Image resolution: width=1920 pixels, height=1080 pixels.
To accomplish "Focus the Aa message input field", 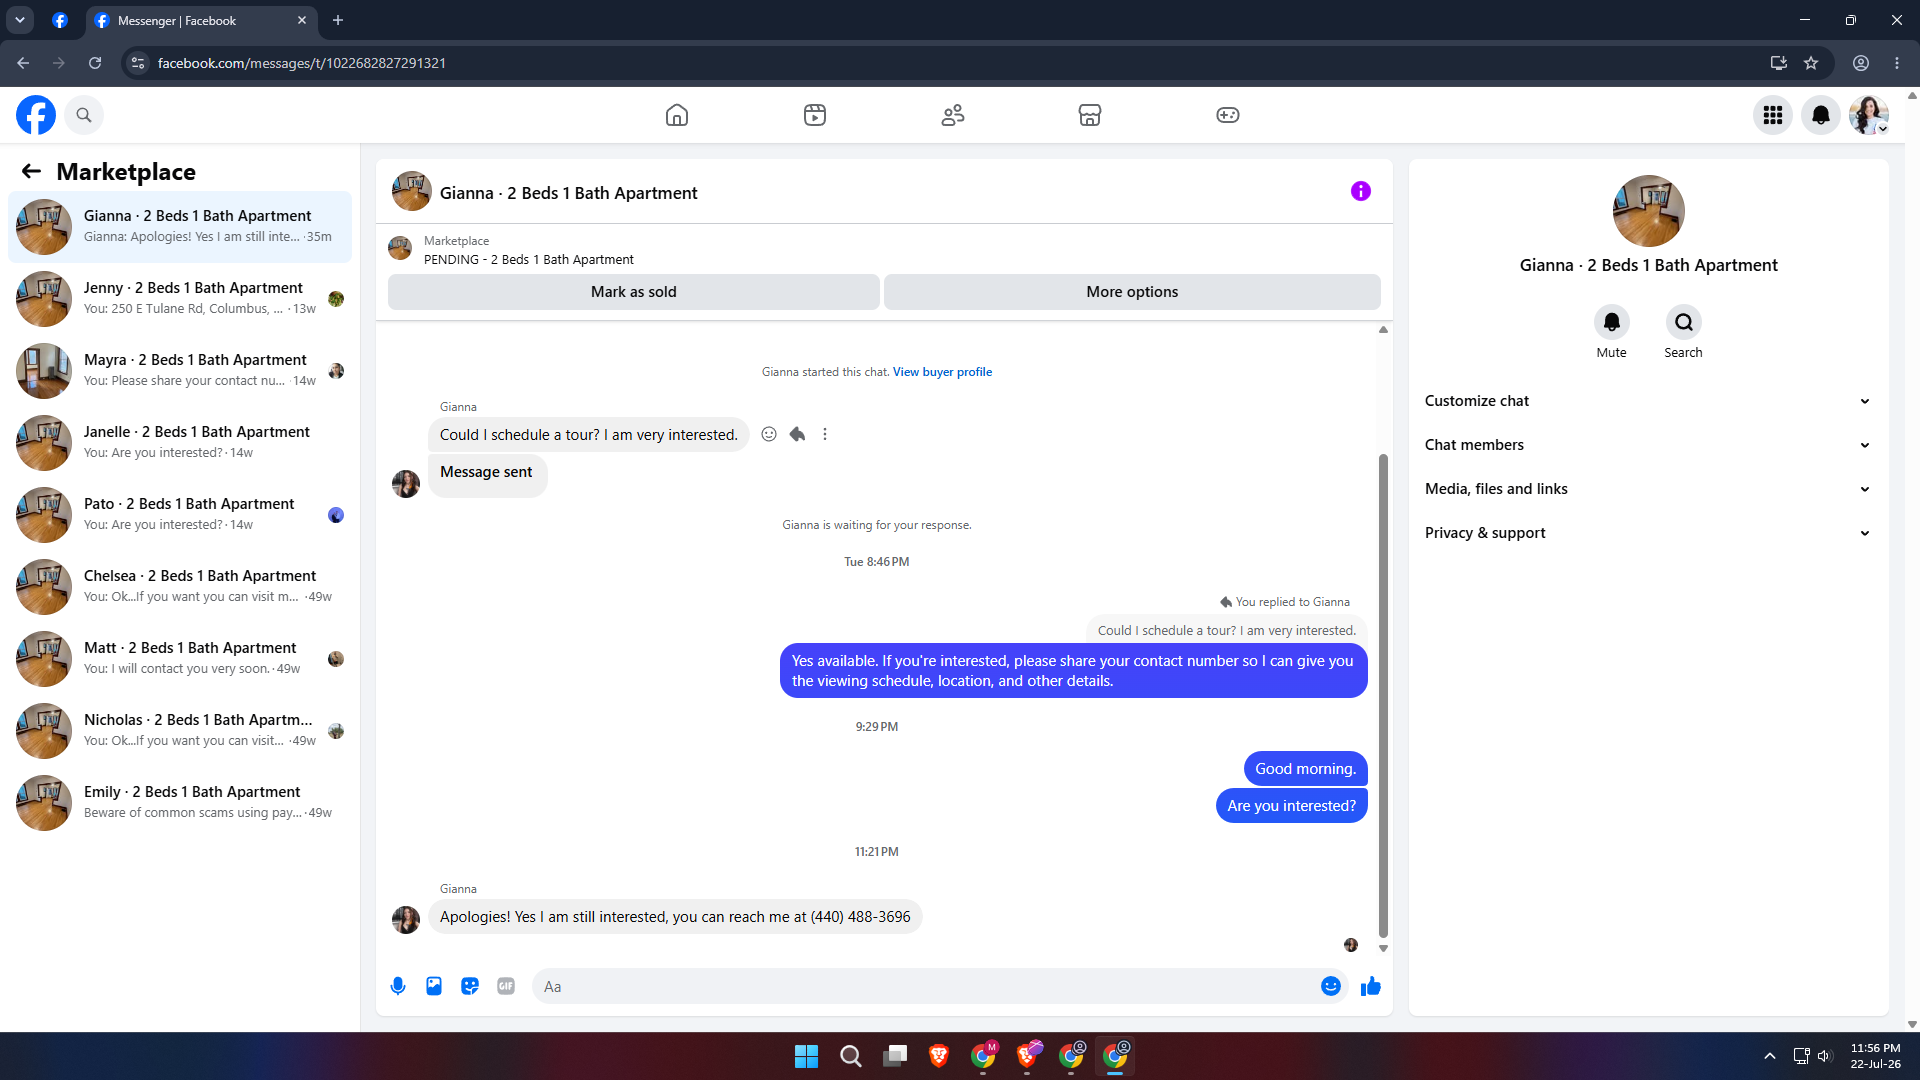I will point(925,986).
